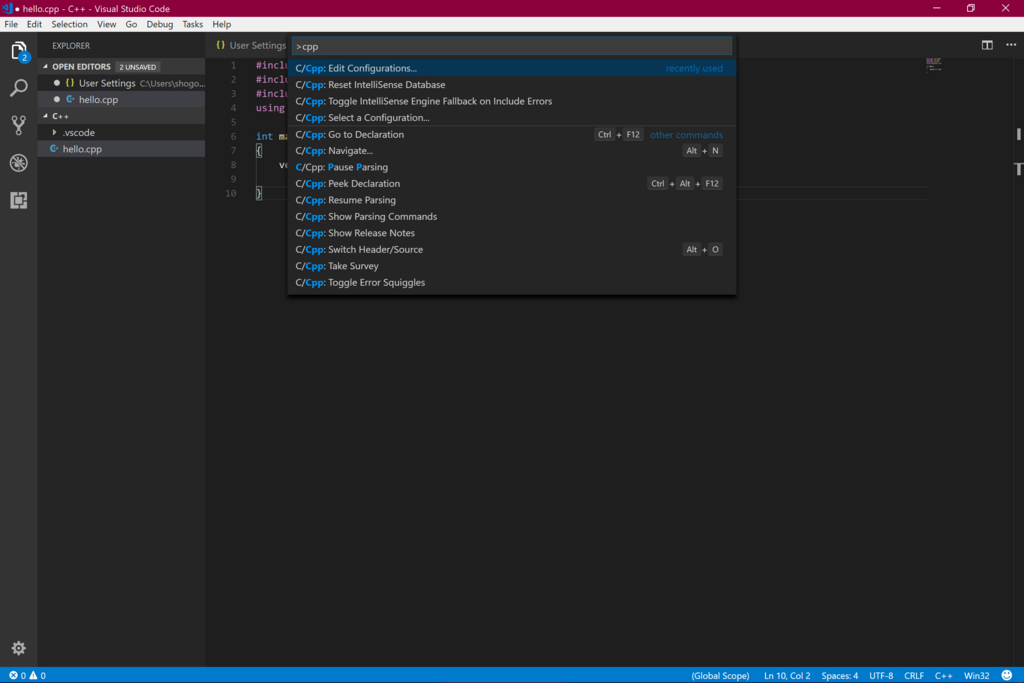Run C/Cpp: Peek Declaration
Screen dimensions: 1024x683
point(512,183)
